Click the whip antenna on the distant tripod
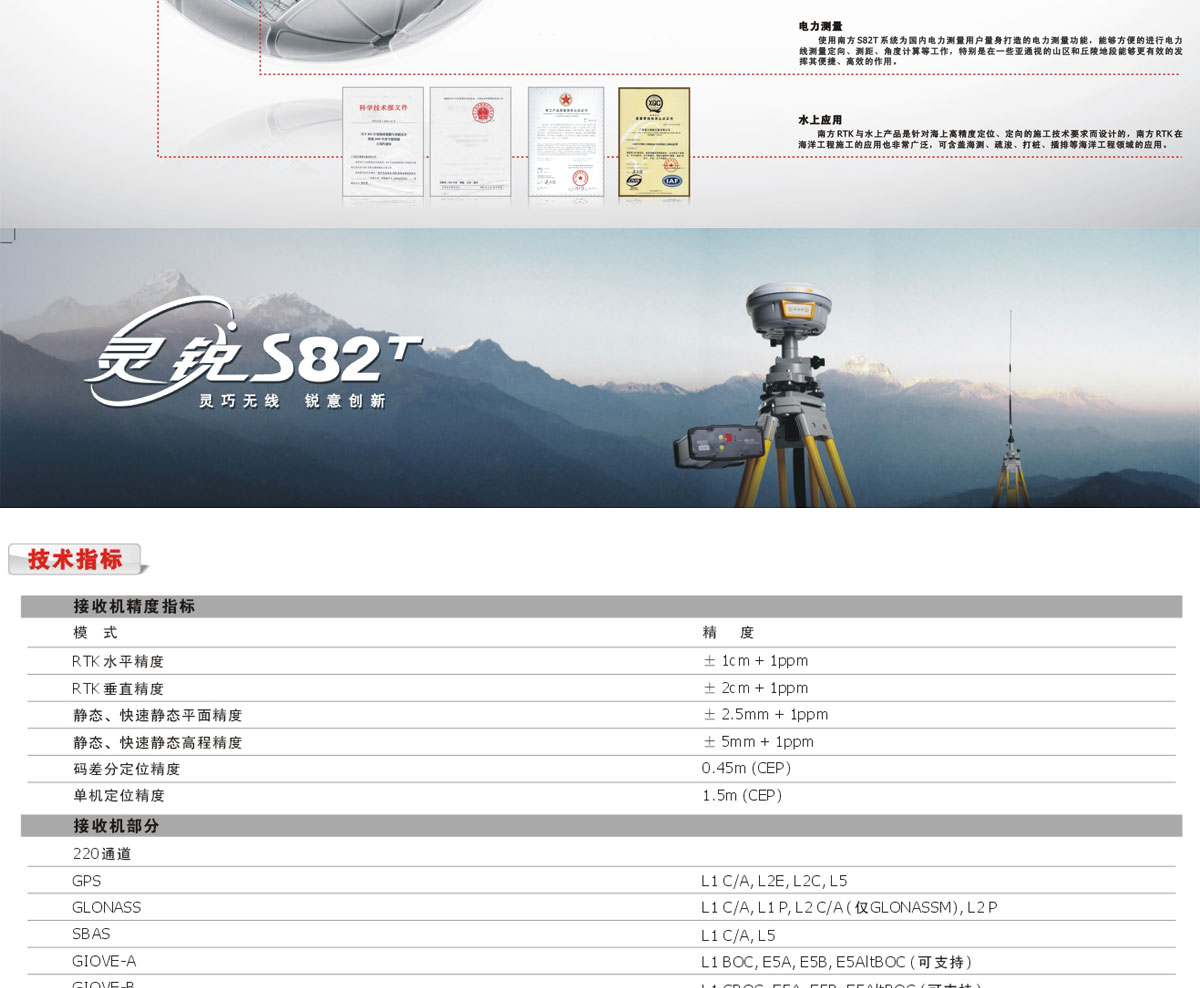1200x988 pixels. pos(1010,375)
